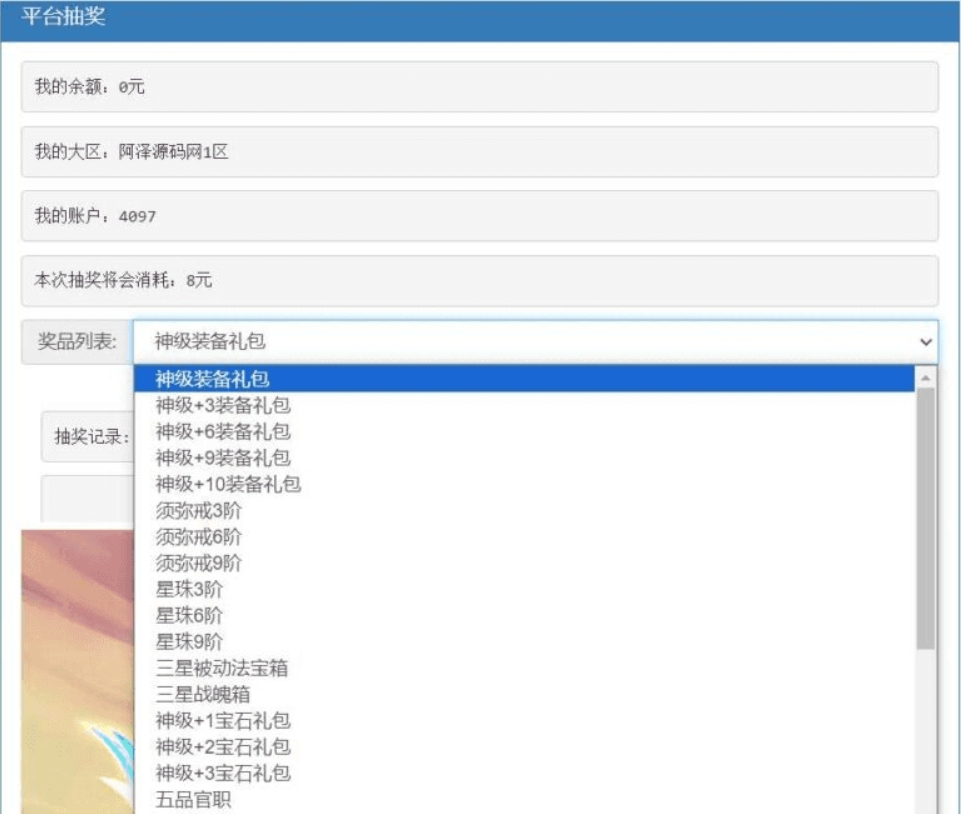Select the 神级+6装备礼包 option
The image size is (961, 814).
click(x=223, y=431)
